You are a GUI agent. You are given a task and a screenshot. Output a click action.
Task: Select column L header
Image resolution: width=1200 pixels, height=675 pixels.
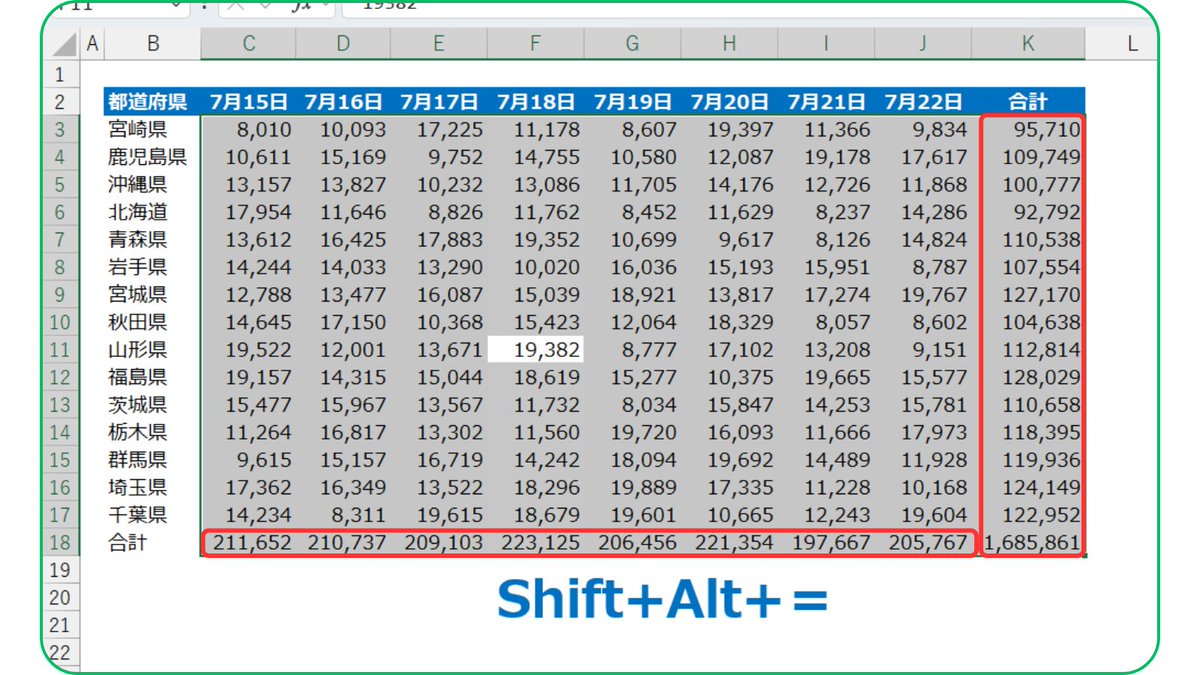[1131, 43]
